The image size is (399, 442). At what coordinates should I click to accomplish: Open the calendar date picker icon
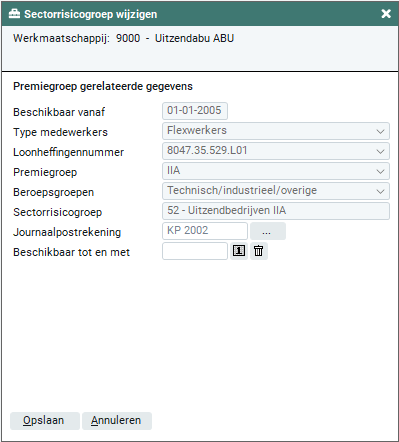(239, 251)
